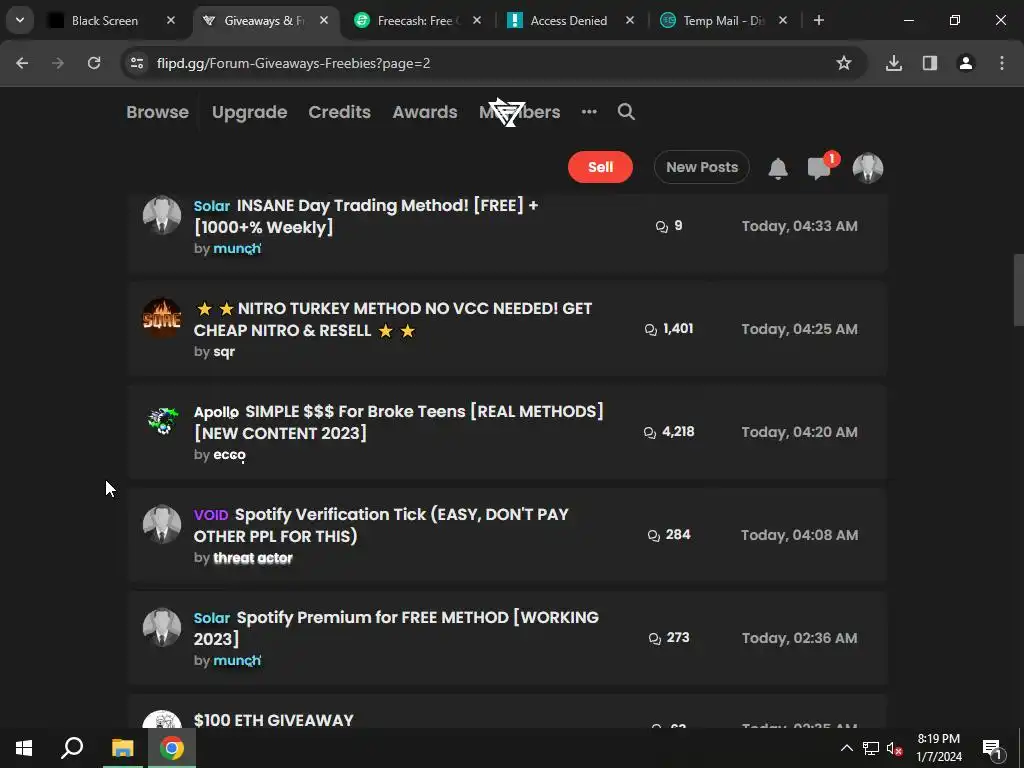Click the 4,218 replies count
Screen dimensions: 1024x768
(x=669, y=432)
